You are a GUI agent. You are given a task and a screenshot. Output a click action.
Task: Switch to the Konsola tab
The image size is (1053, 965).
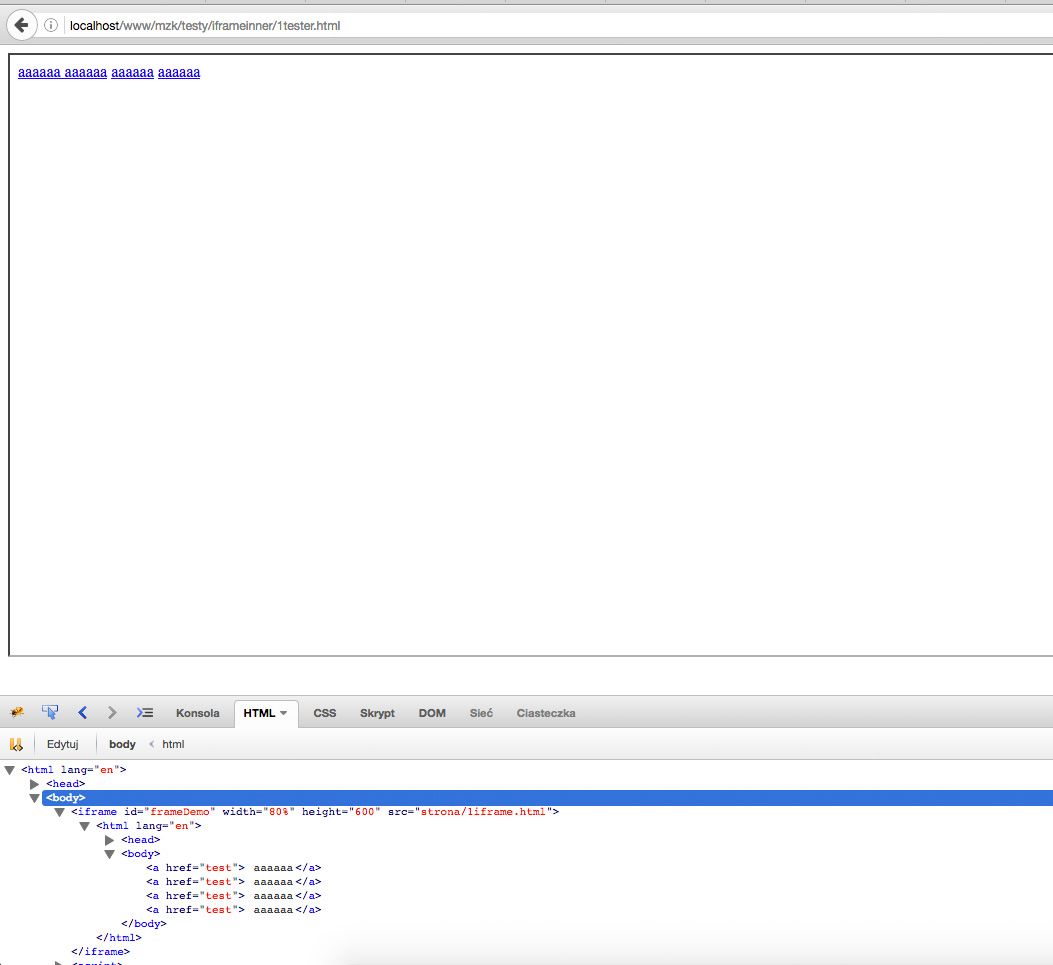coord(197,713)
